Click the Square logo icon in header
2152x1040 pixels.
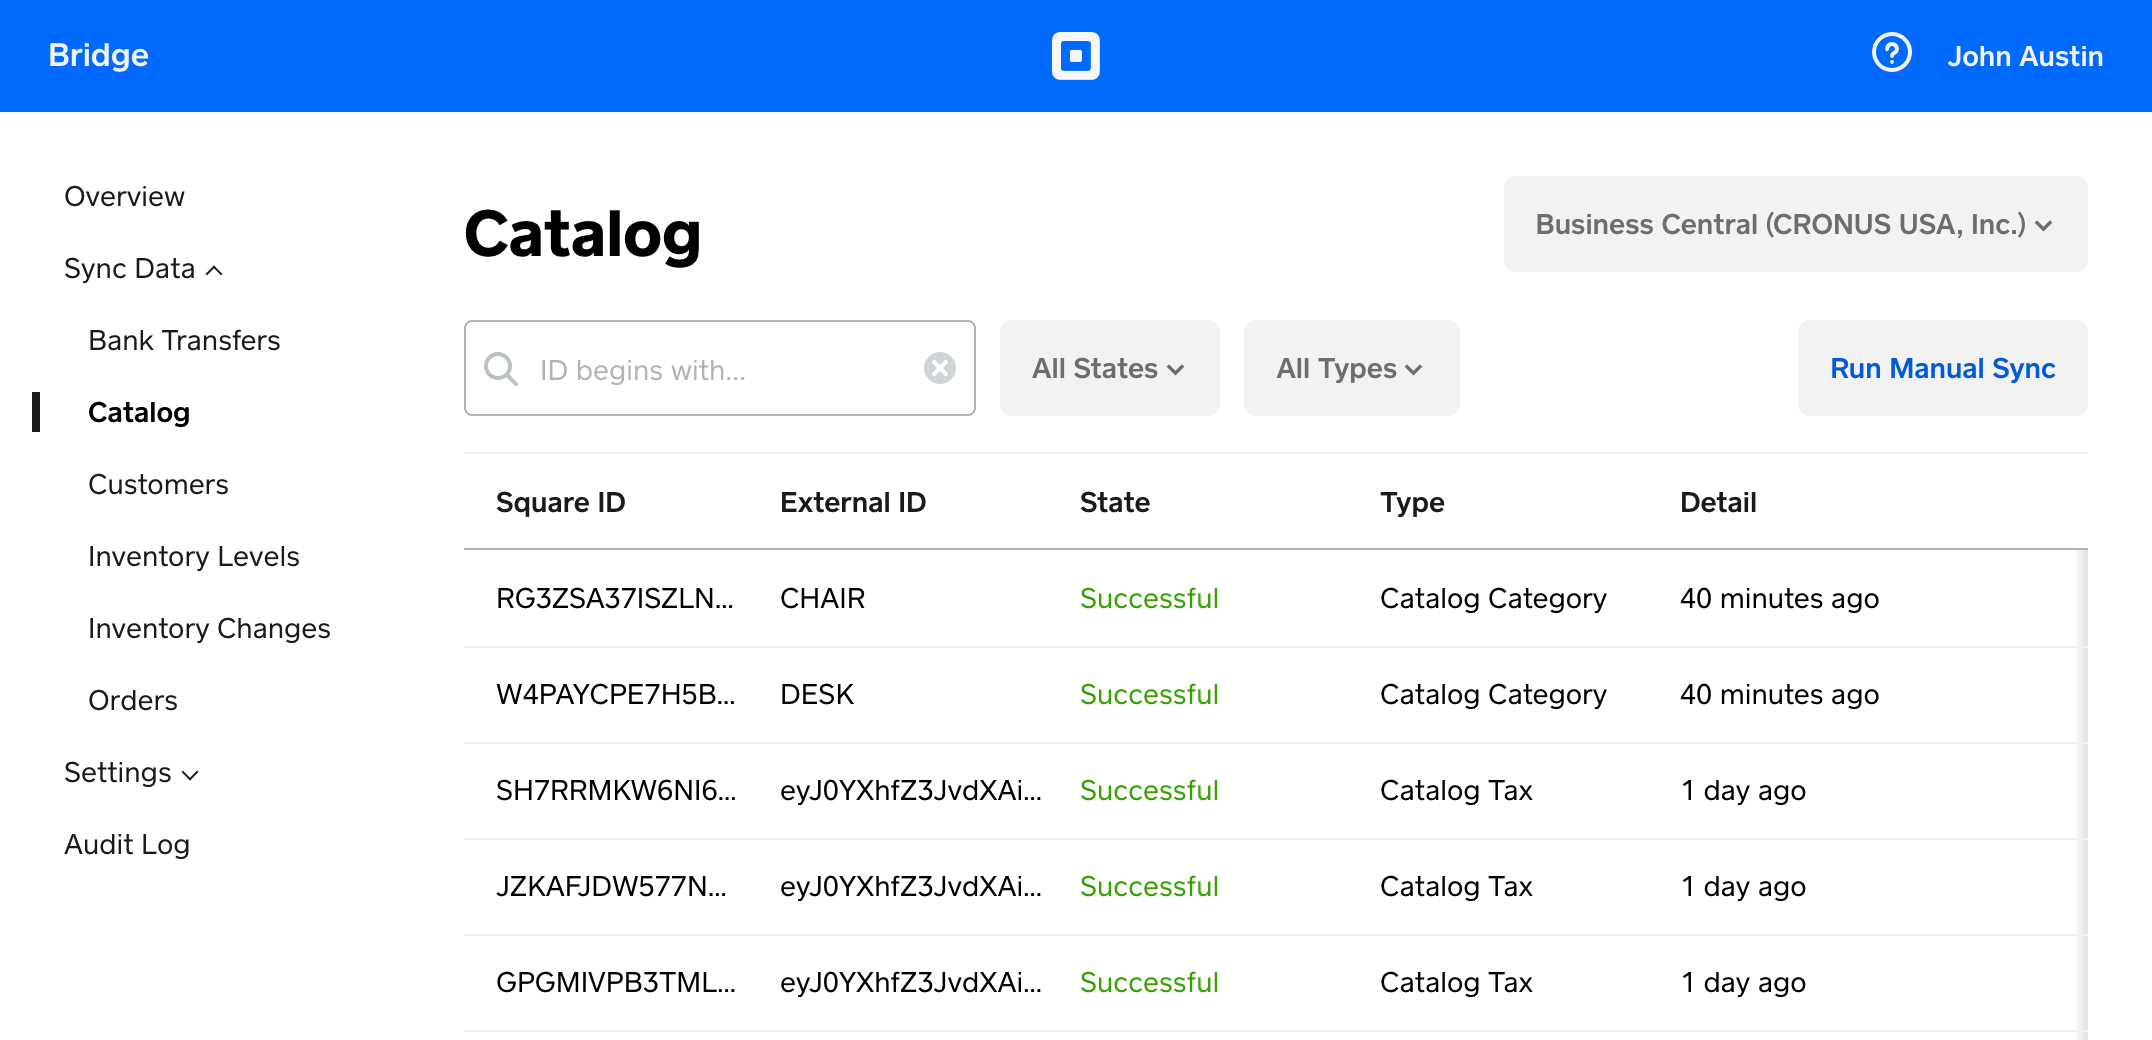point(1076,56)
